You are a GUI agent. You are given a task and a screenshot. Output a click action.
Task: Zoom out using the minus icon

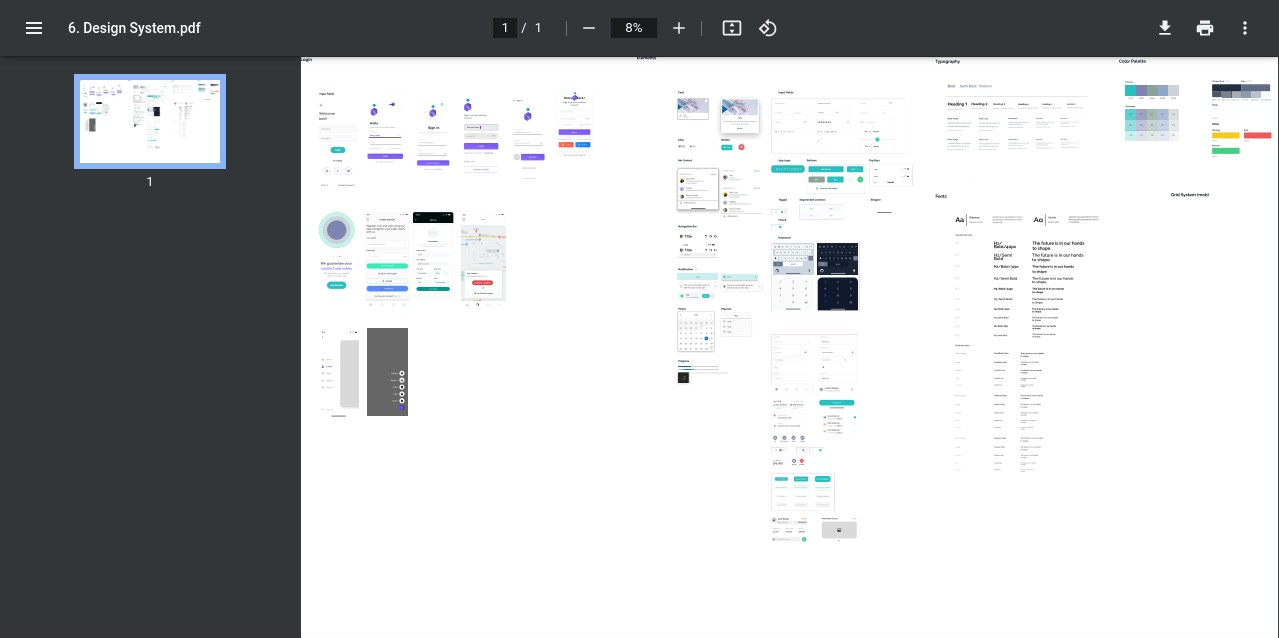(x=589, y=28)
